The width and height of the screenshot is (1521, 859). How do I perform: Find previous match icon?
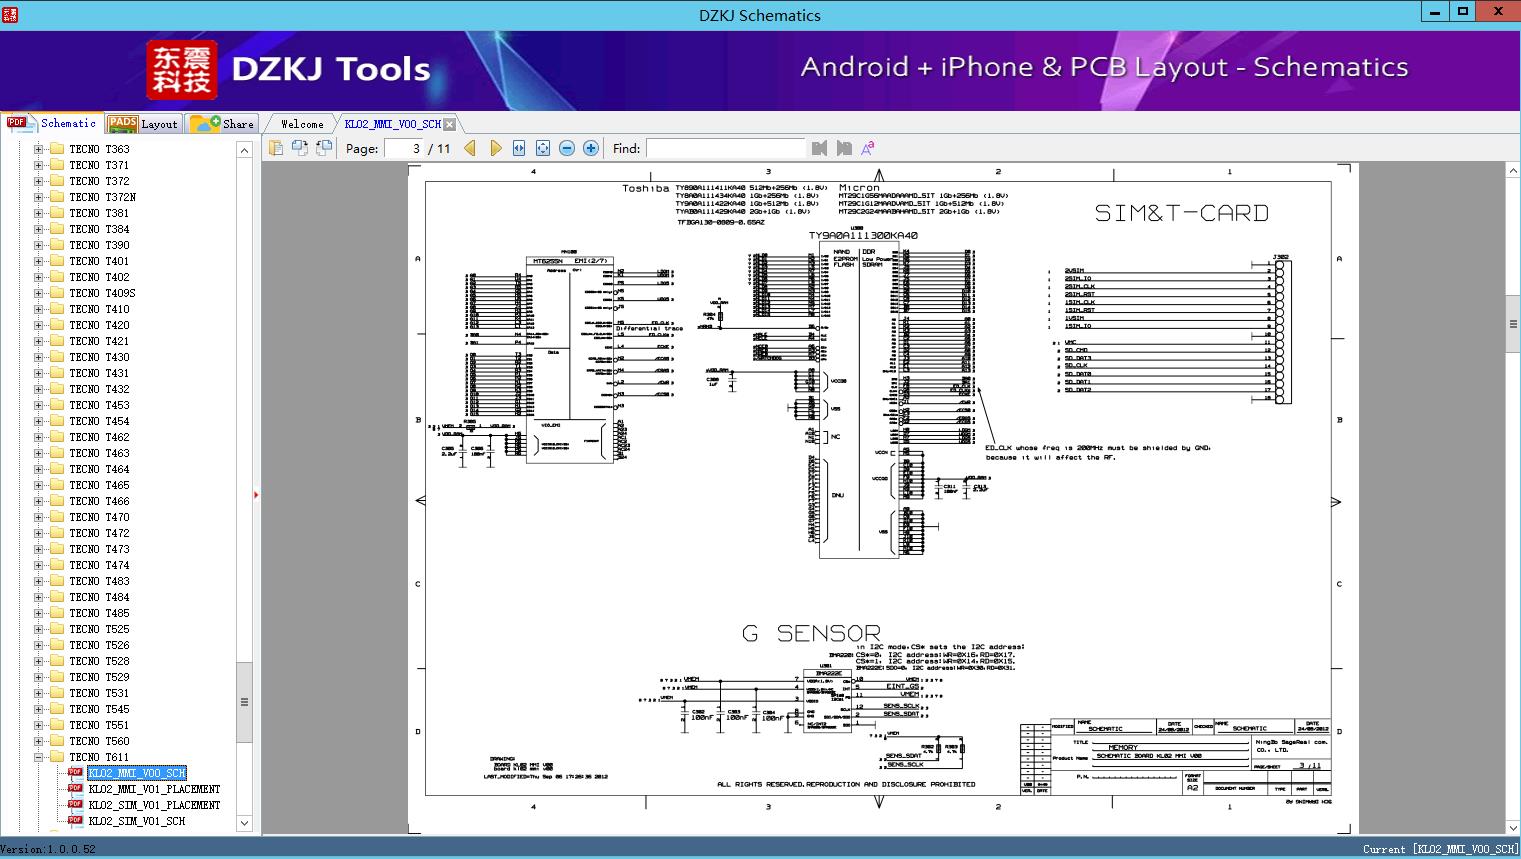click(820, 148)
